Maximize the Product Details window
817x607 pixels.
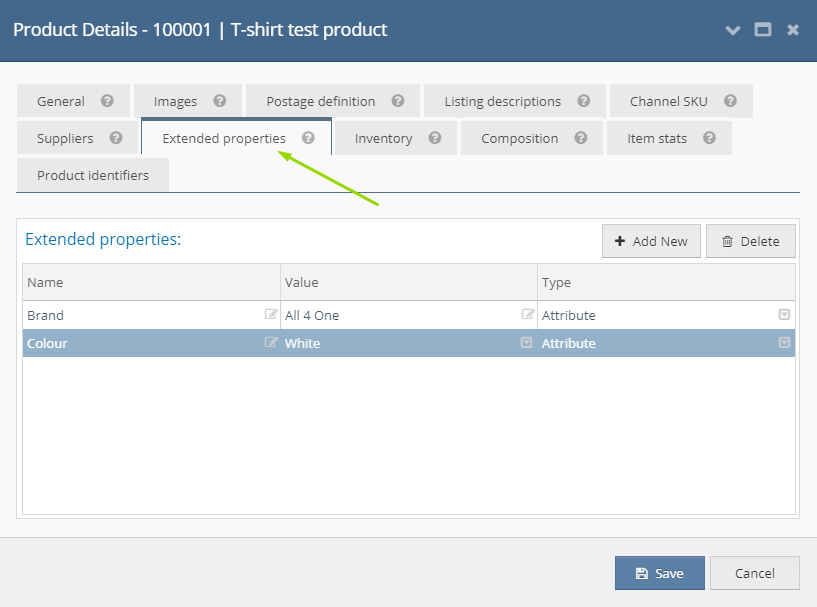762,30
